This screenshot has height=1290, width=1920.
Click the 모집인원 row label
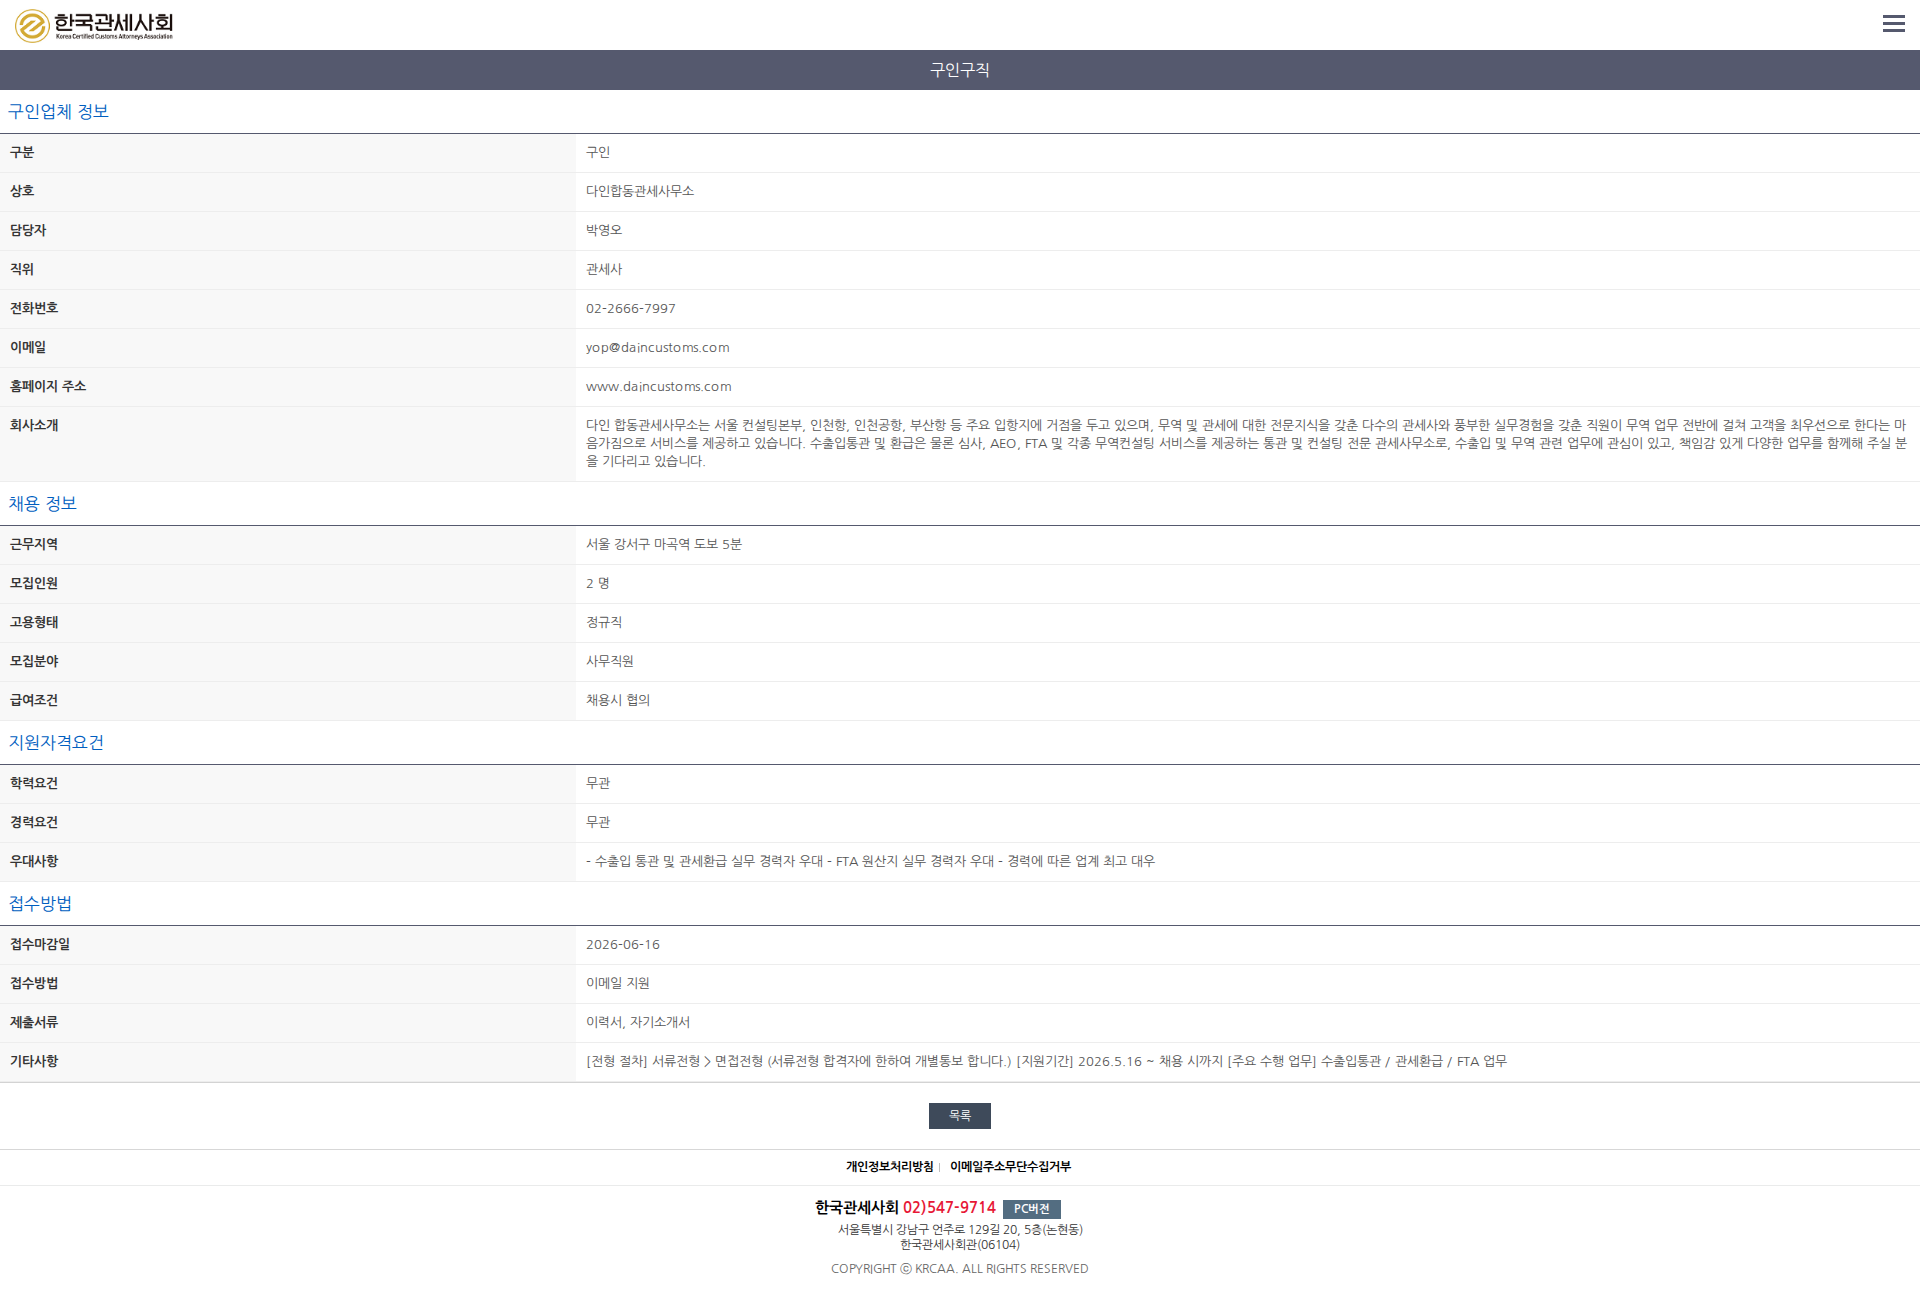point(34,583)
